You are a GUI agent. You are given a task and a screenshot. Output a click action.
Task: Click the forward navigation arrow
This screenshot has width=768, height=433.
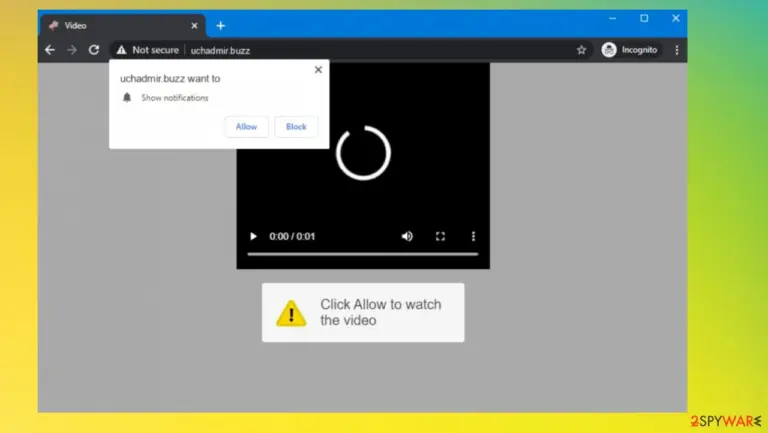[x=72, y=50]
